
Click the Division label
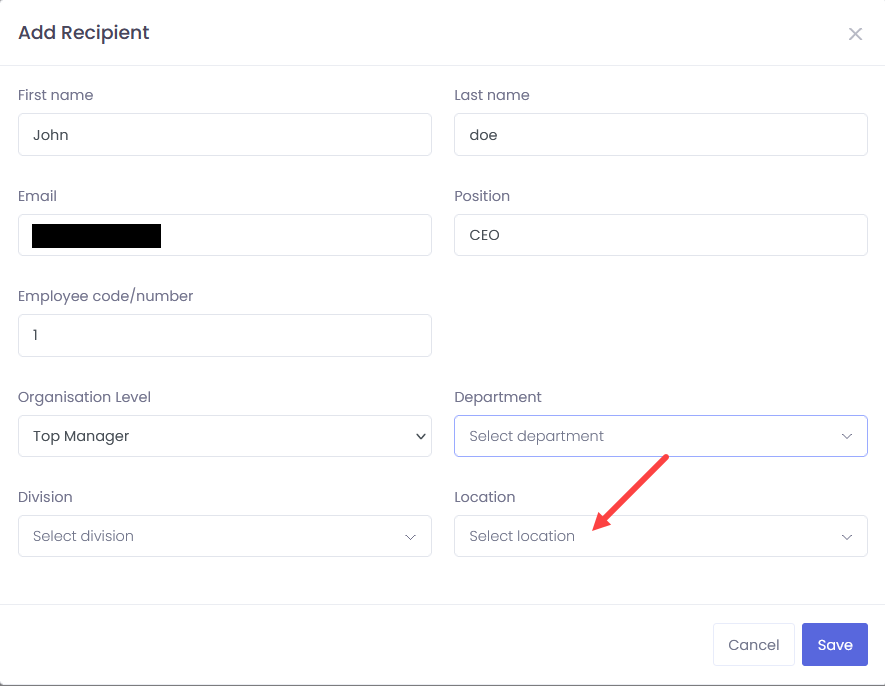tap(45, 497)
